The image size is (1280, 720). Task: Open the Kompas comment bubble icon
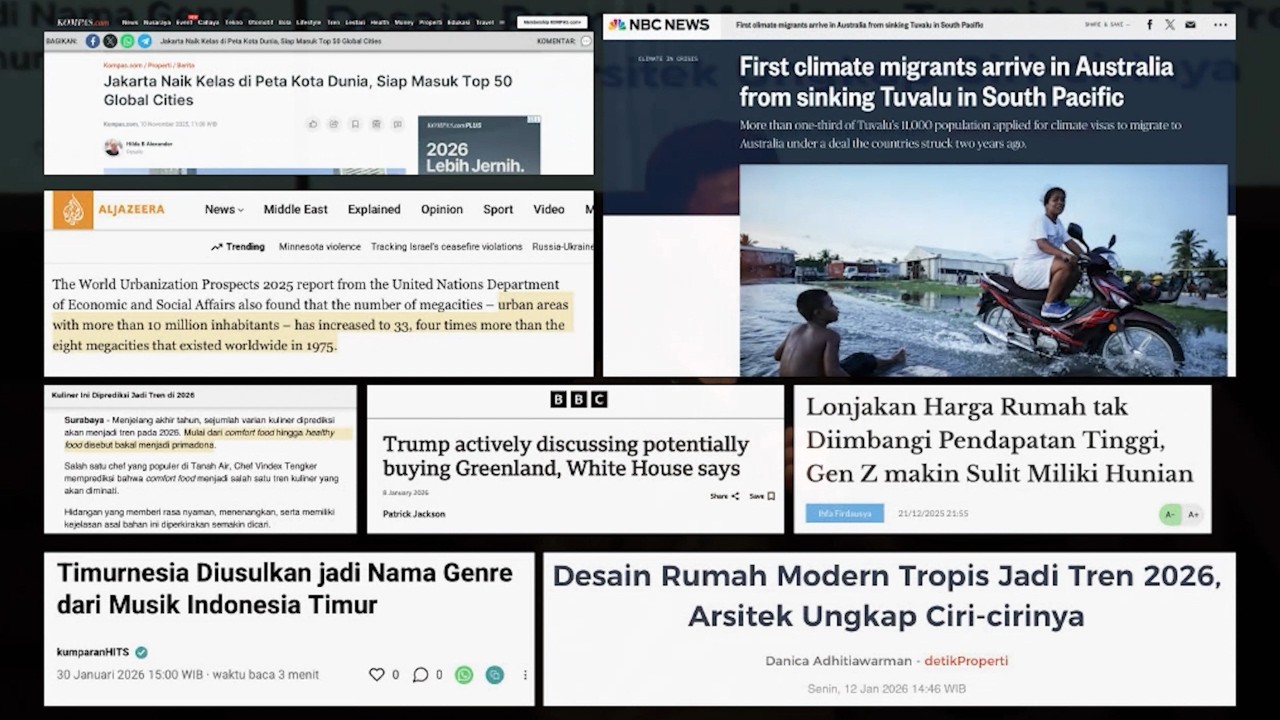coord(585,41)
